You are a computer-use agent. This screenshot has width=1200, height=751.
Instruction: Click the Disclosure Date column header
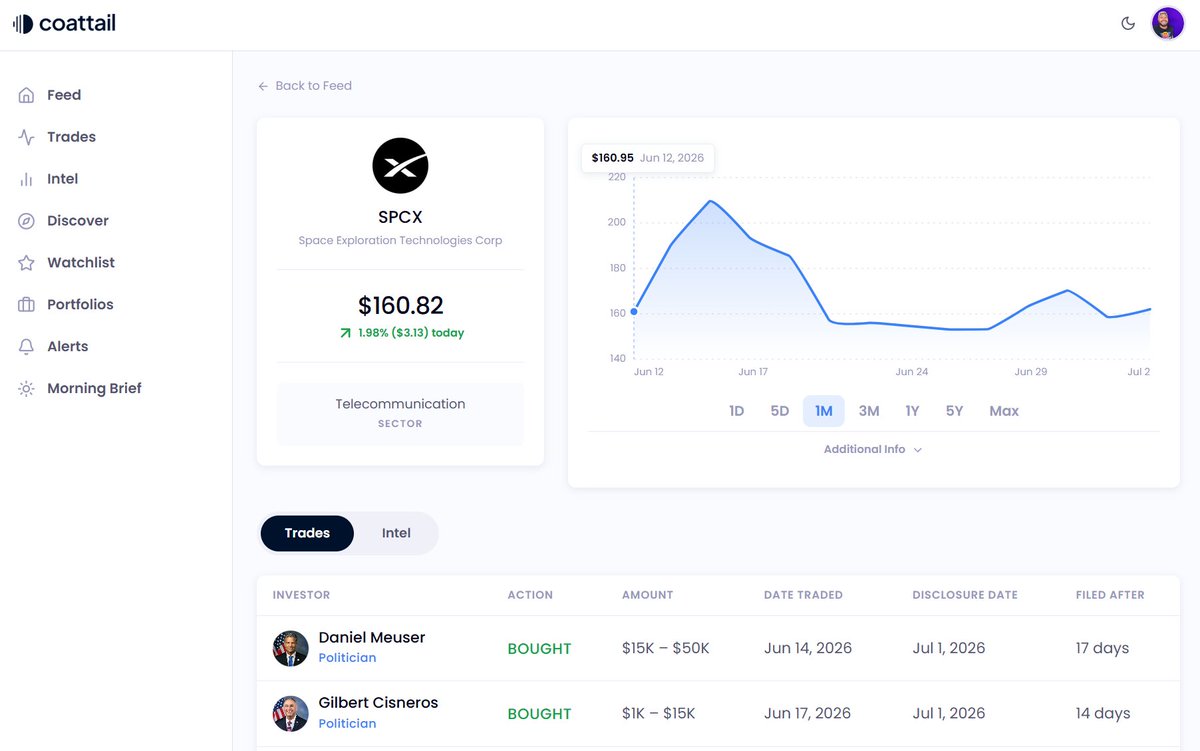[965, 595]
